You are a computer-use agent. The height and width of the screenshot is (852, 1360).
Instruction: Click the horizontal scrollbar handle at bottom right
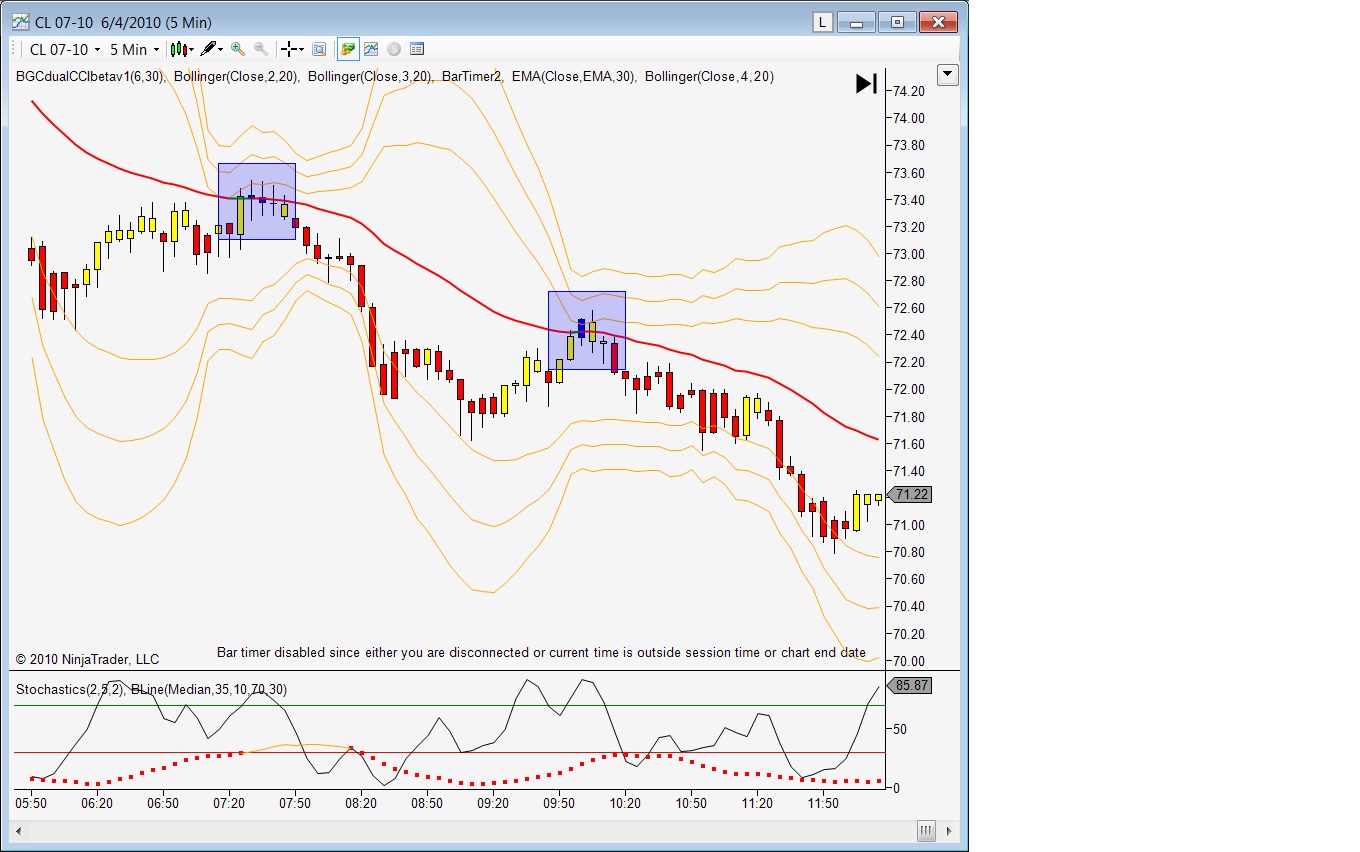click(x=926, y=831)
